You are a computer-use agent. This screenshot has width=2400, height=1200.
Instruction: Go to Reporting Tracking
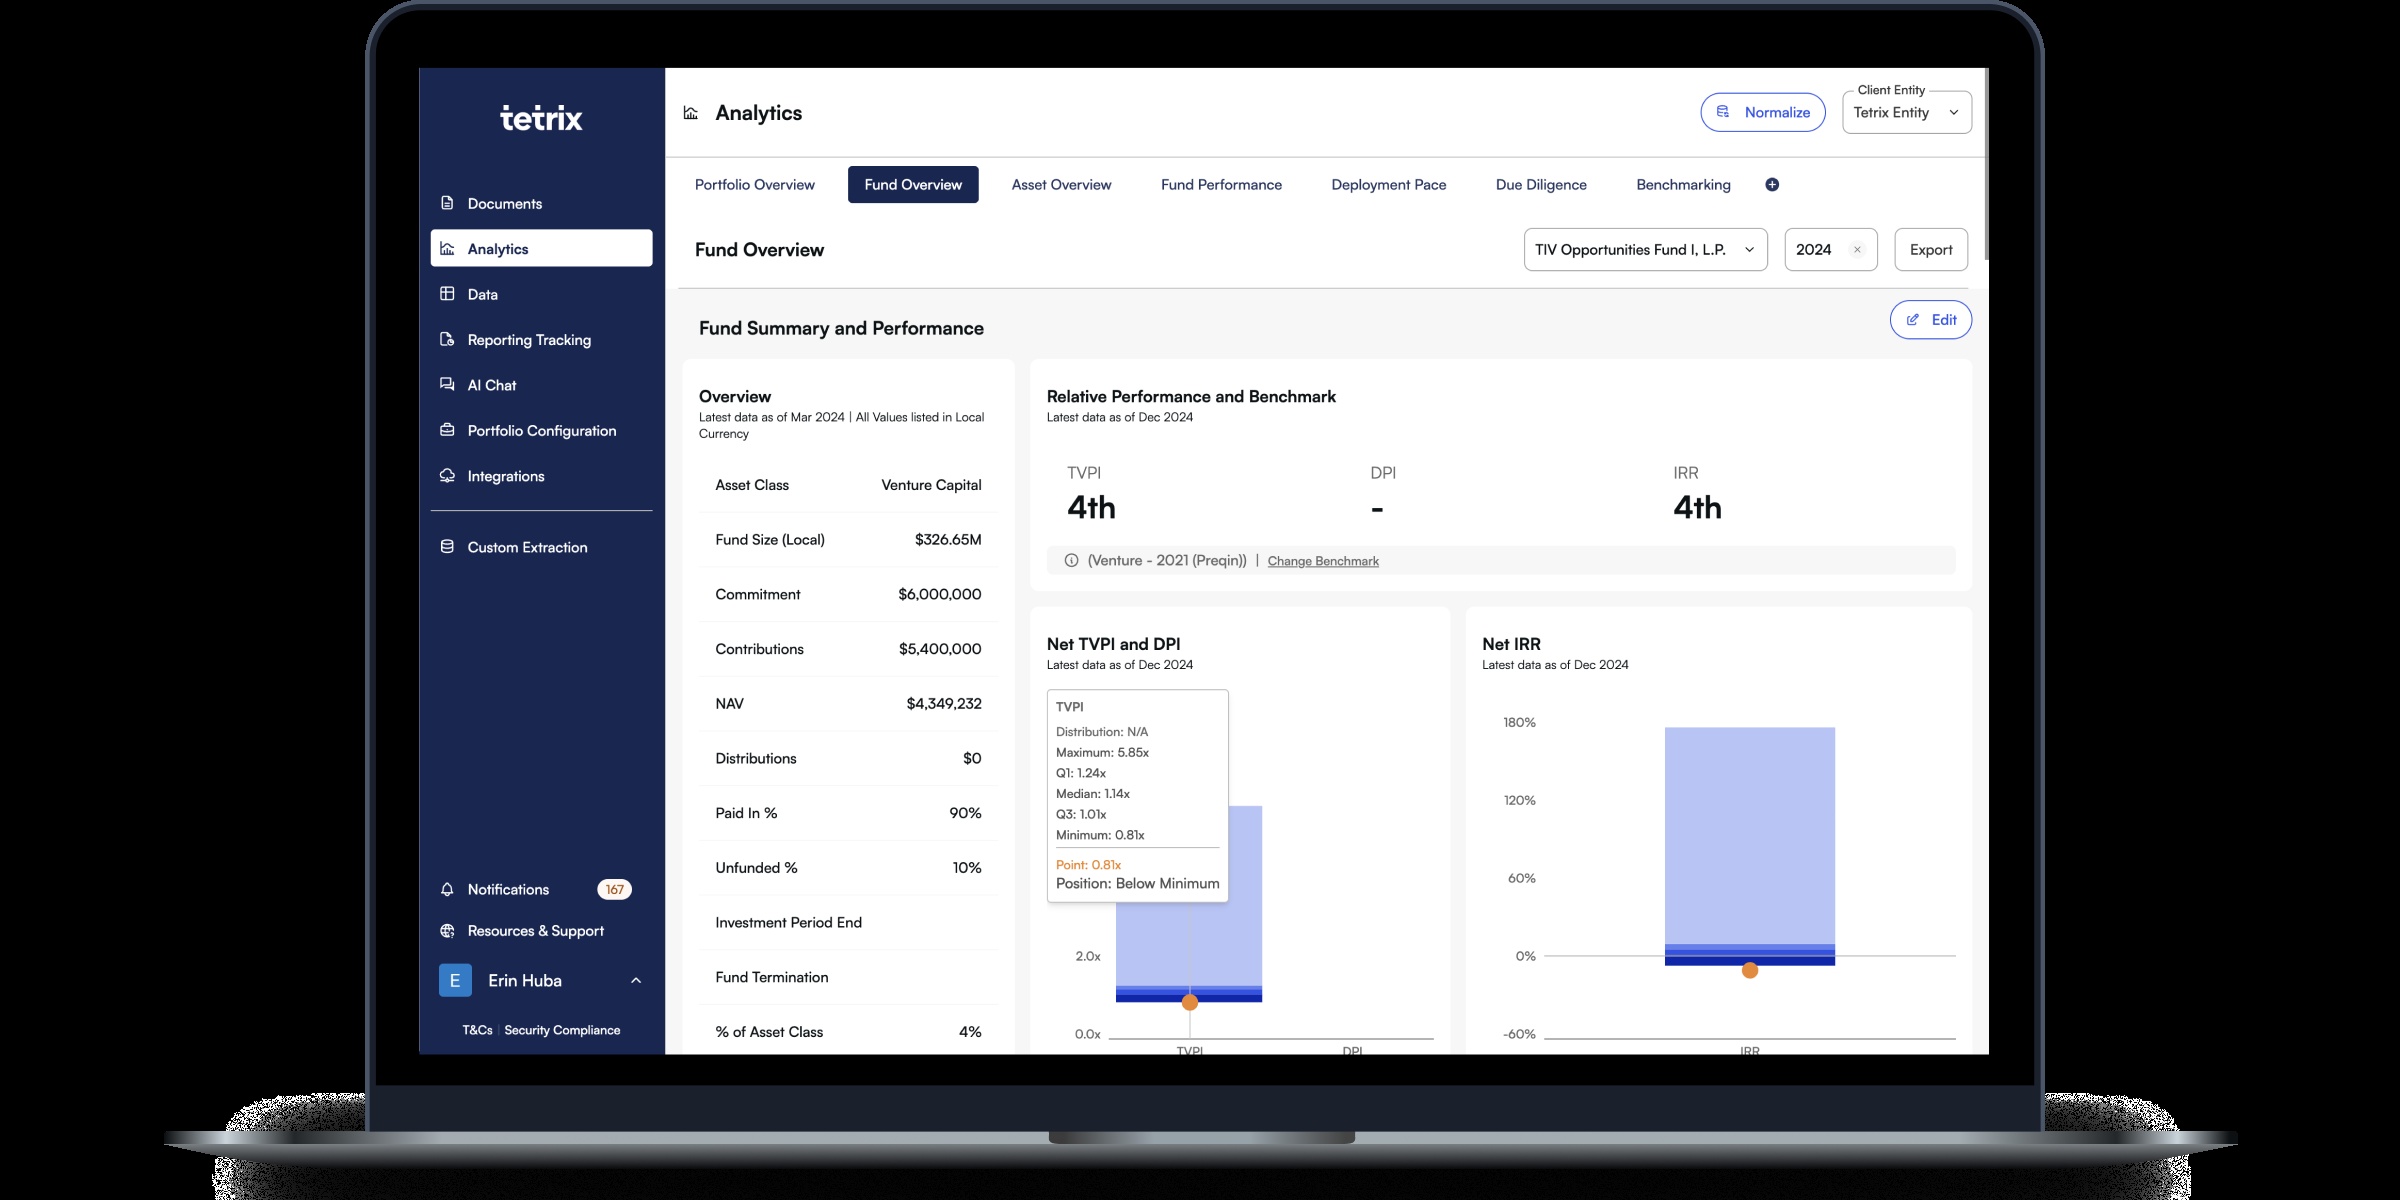(541, 340)
